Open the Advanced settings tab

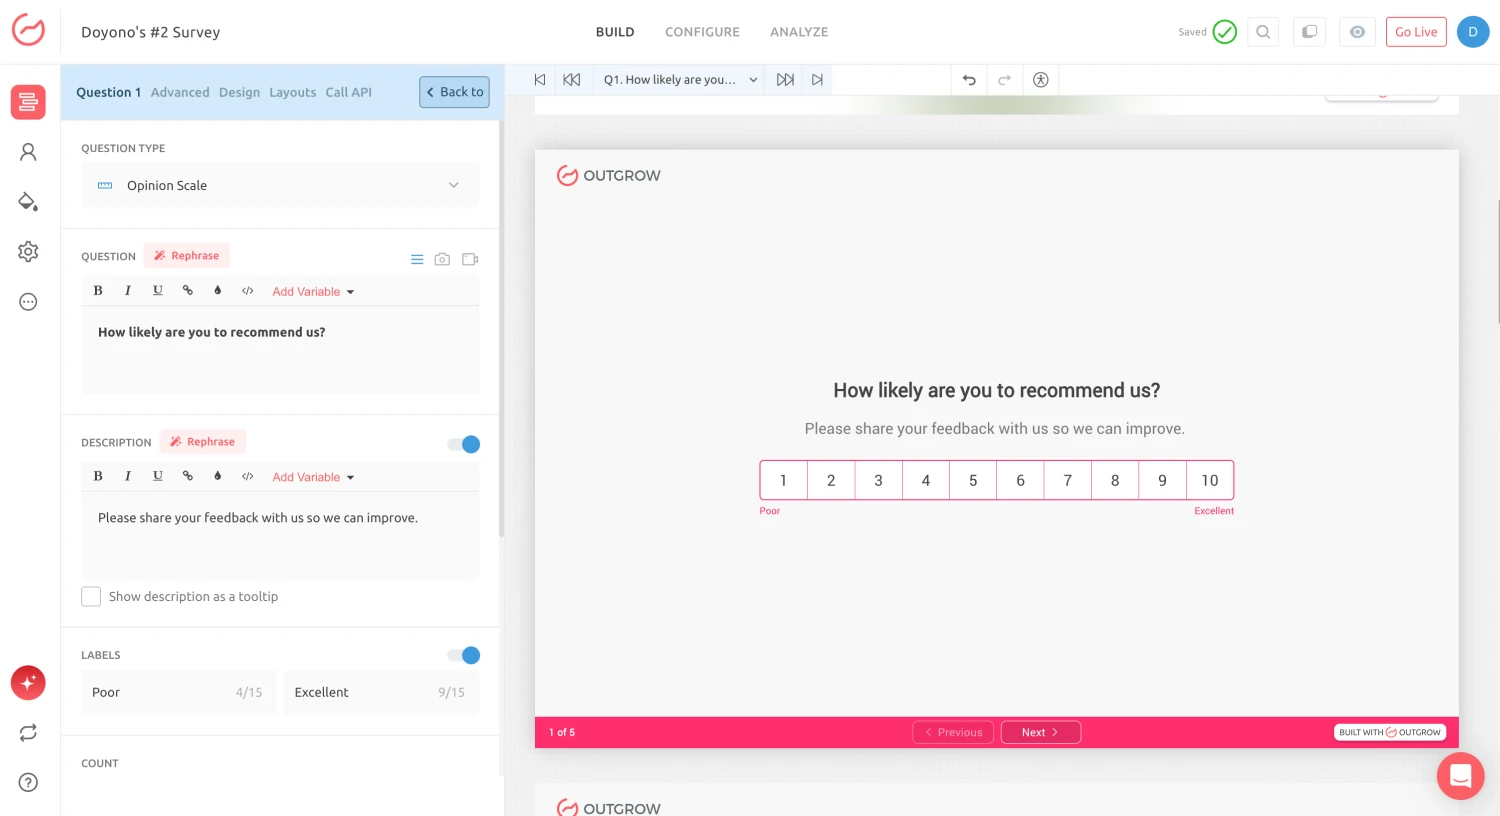click(x=180, y=92)
